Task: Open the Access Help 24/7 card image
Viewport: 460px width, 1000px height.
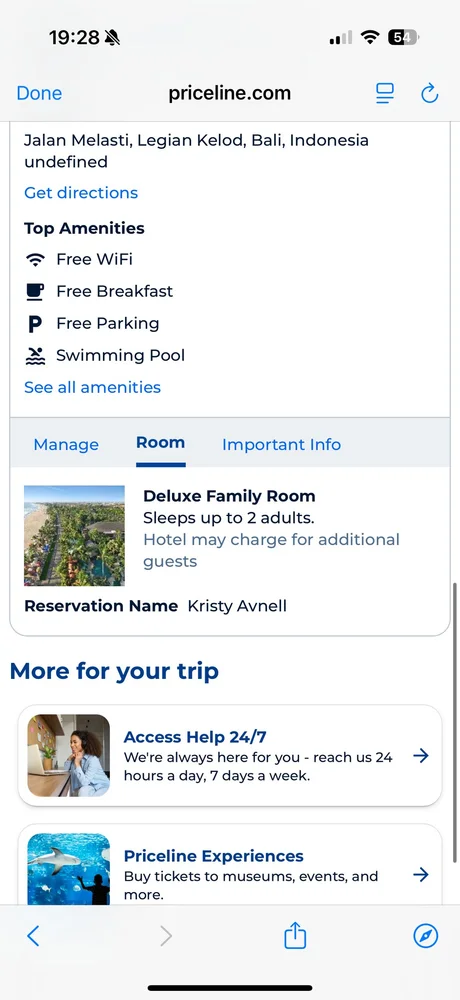Action: pos(69,755)
